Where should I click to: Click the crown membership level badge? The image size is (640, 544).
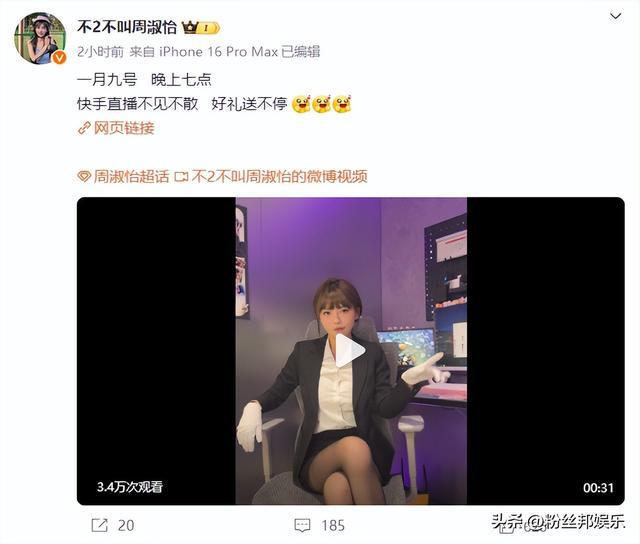pos(201,28)
